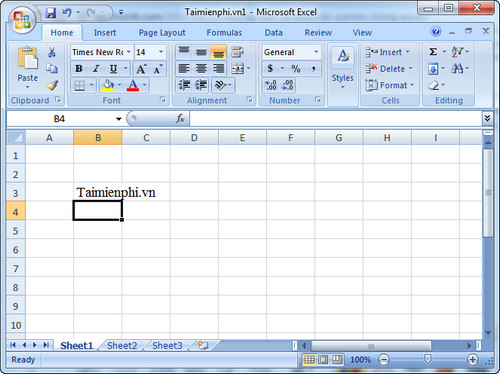The height and width of the screenshot is (374, 500).
Task: Click the Fill down icon
Action: pos(433,69)
